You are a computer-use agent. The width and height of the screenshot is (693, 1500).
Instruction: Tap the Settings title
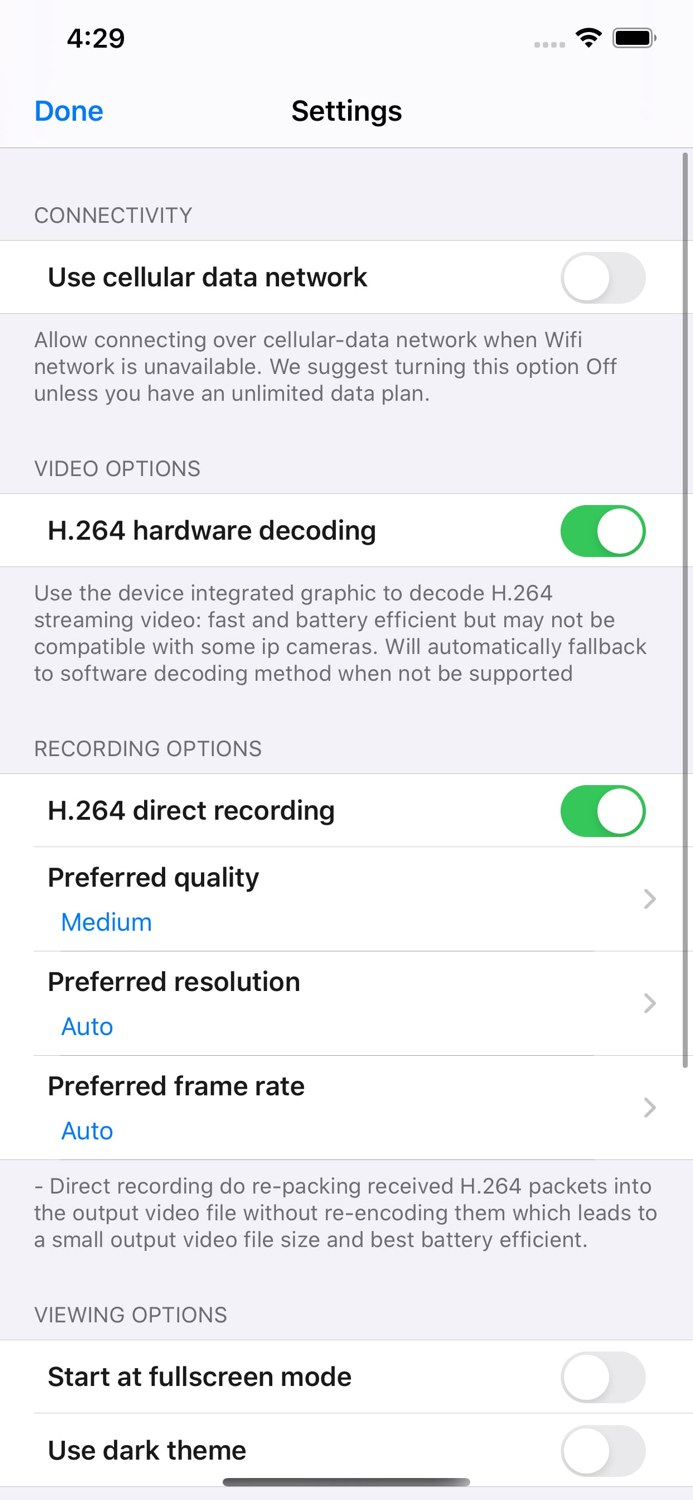click(346, 111)
